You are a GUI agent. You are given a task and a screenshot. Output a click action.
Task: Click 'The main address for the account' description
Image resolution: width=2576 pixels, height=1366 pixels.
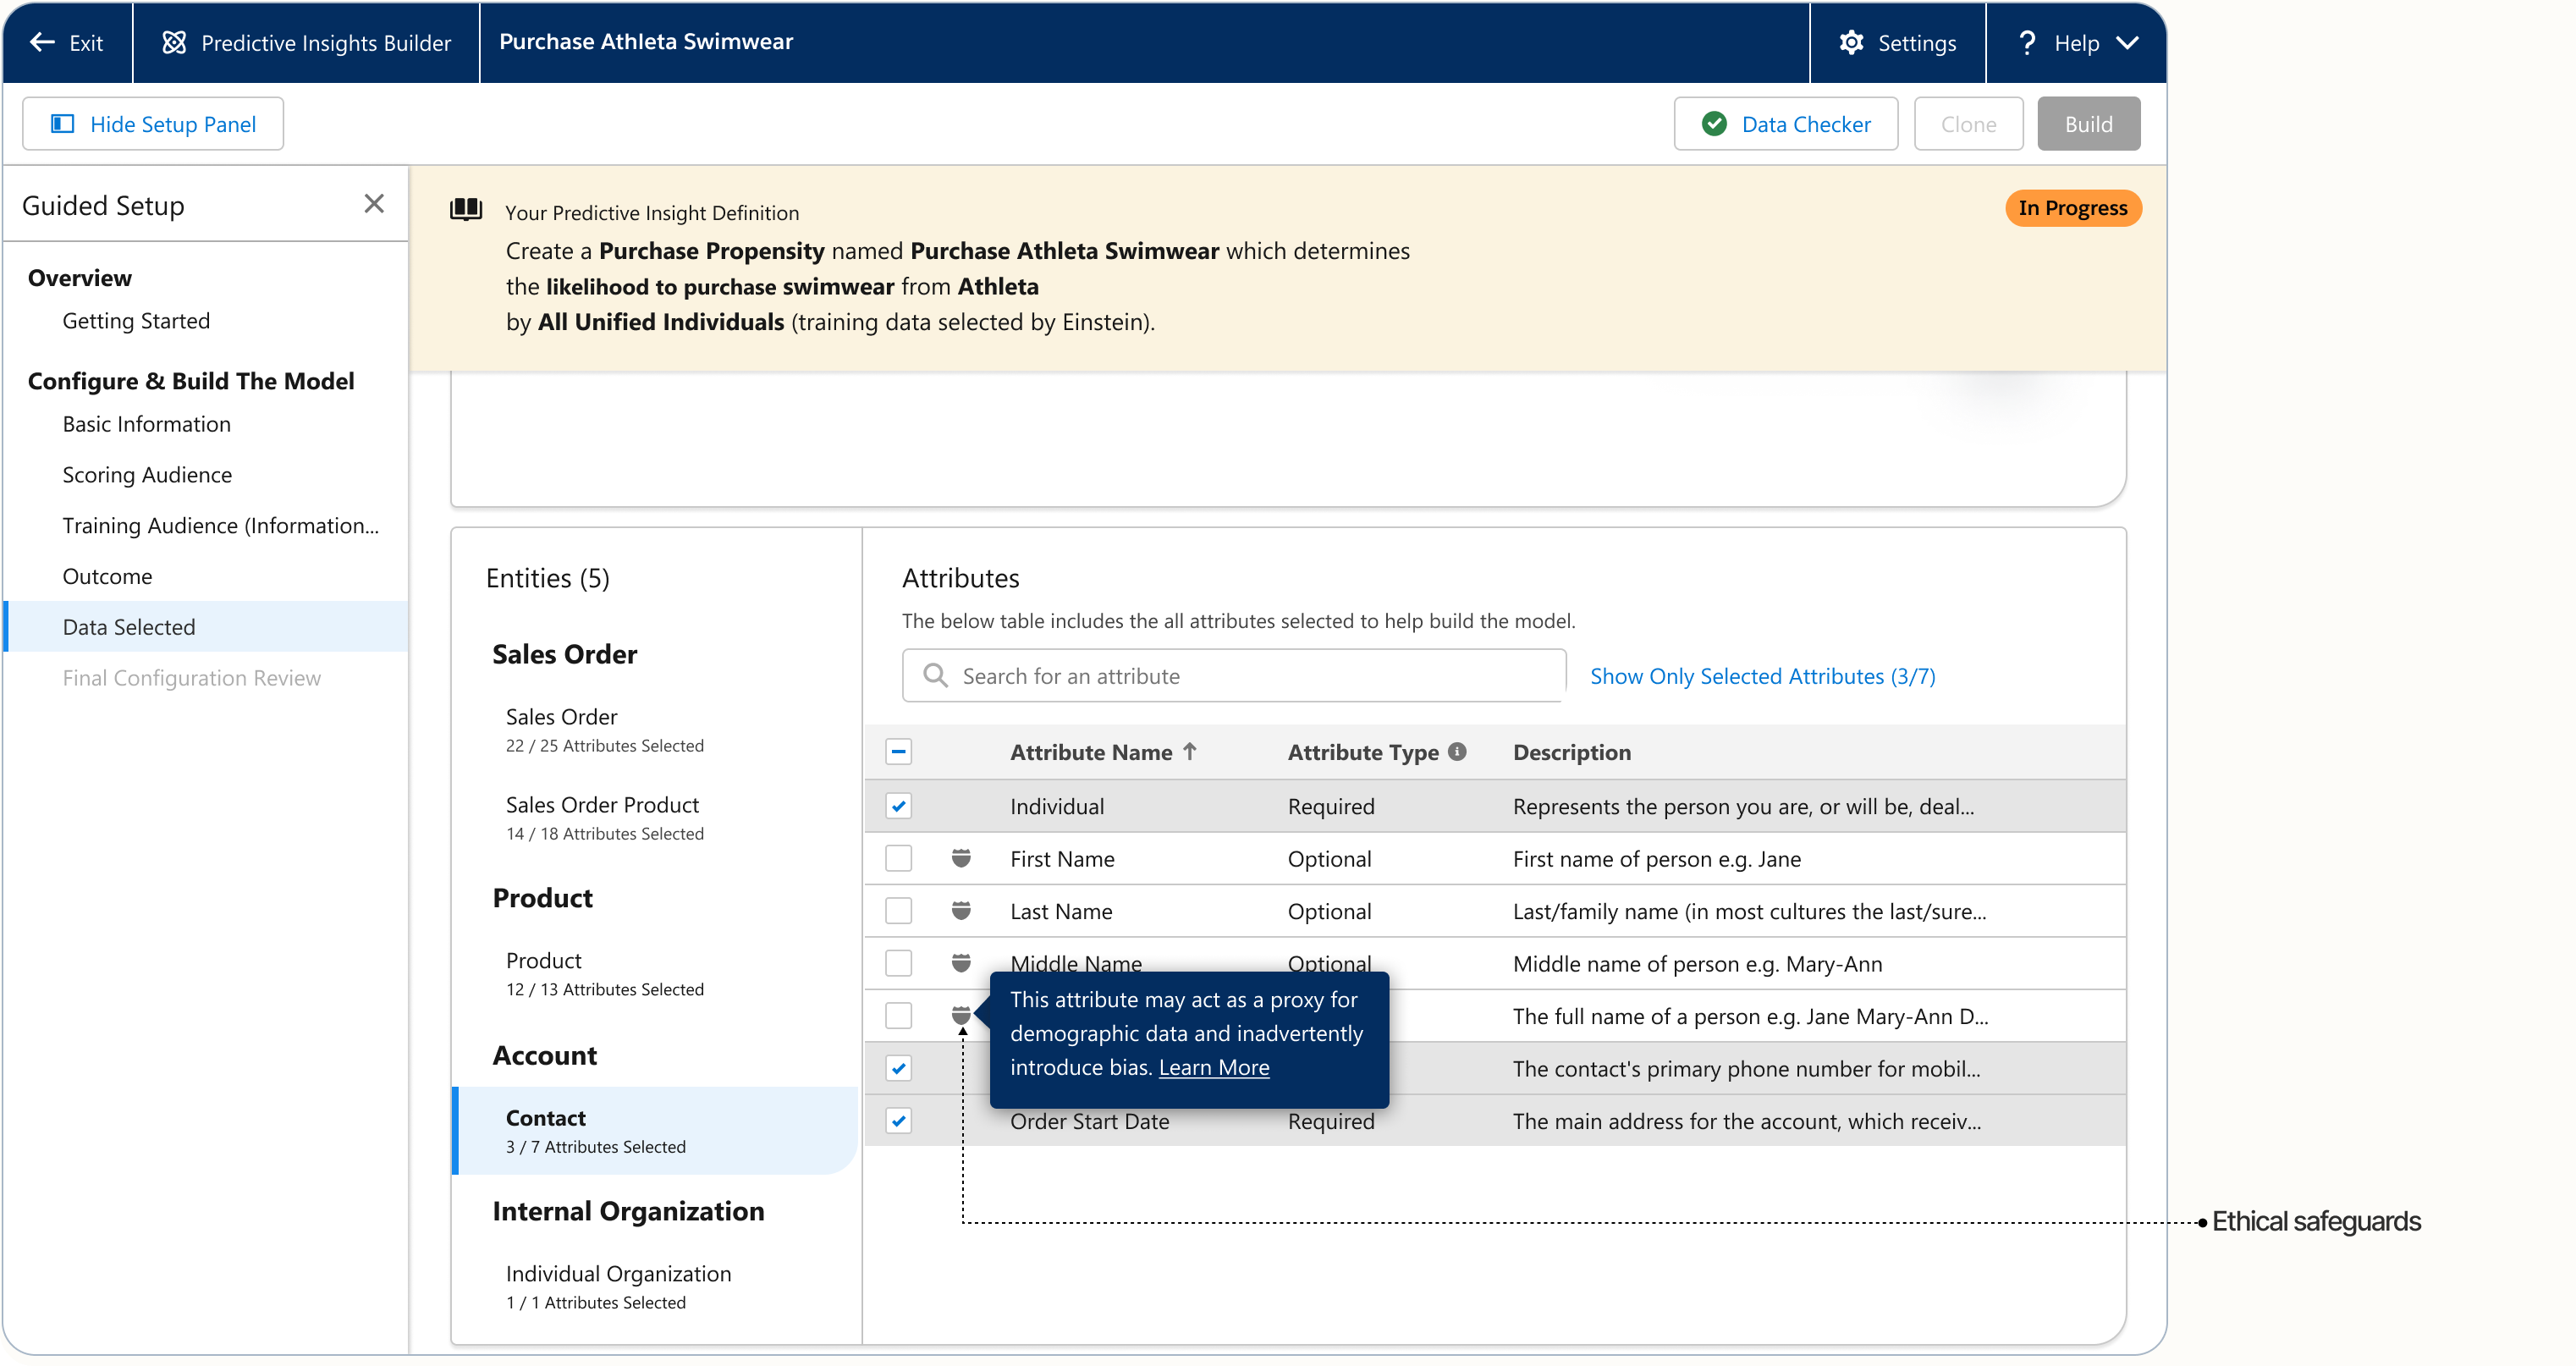[1746, 1121]
